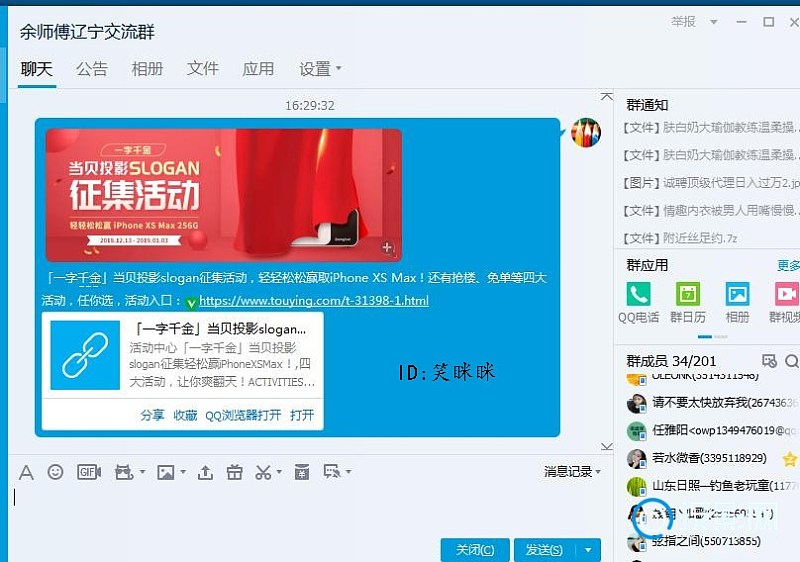This screenshot has height=562, width=800.
Task: Open the touying.com hyperlink
Action: [314, 301]
